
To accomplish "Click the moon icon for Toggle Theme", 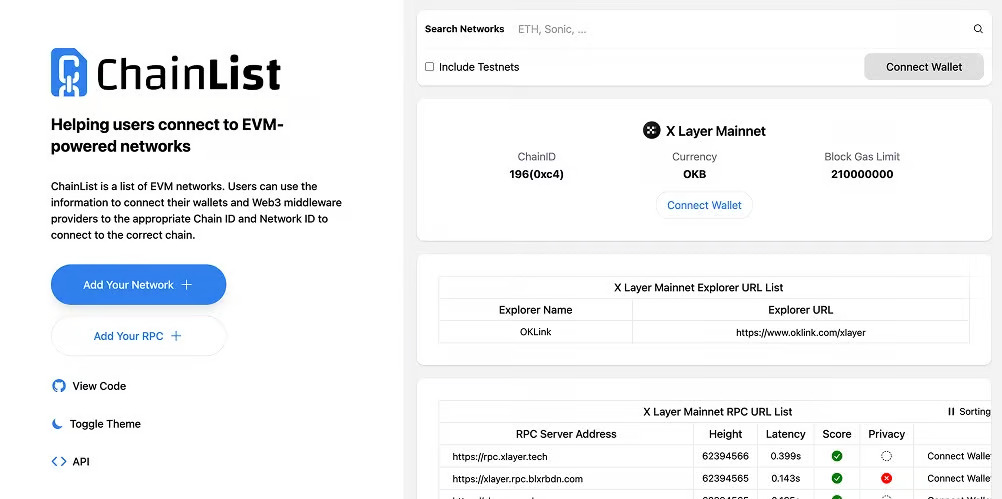I will pyautogui.click(x=58, y=424).
